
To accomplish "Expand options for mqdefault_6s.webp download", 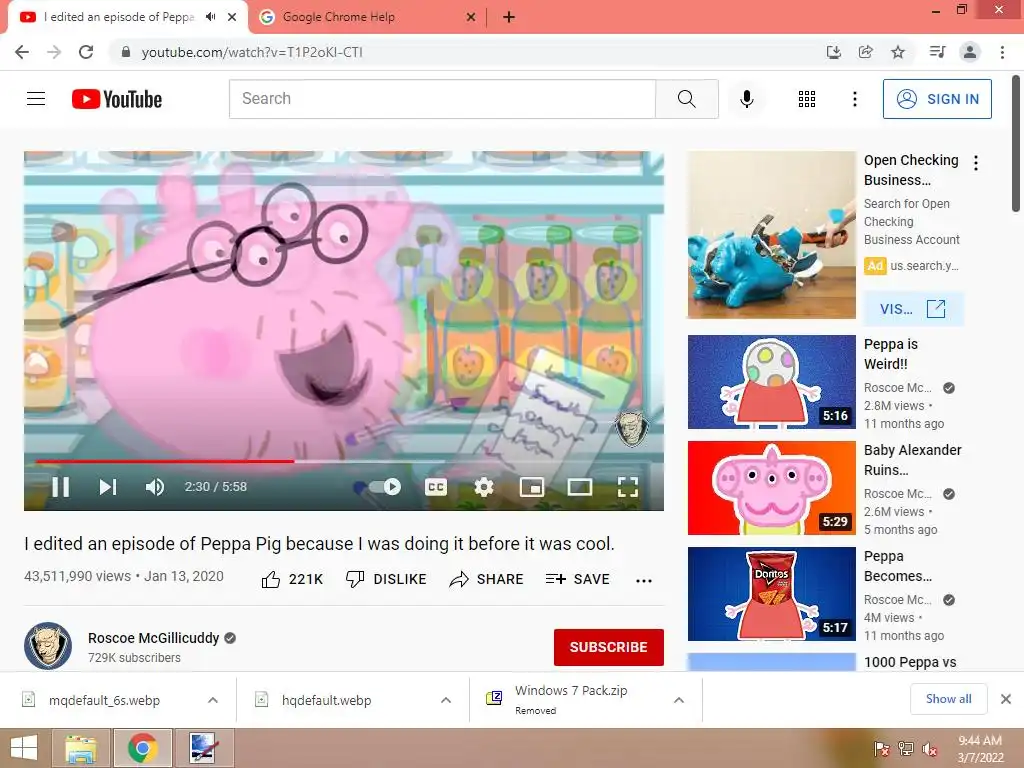I will pos(213,700).
